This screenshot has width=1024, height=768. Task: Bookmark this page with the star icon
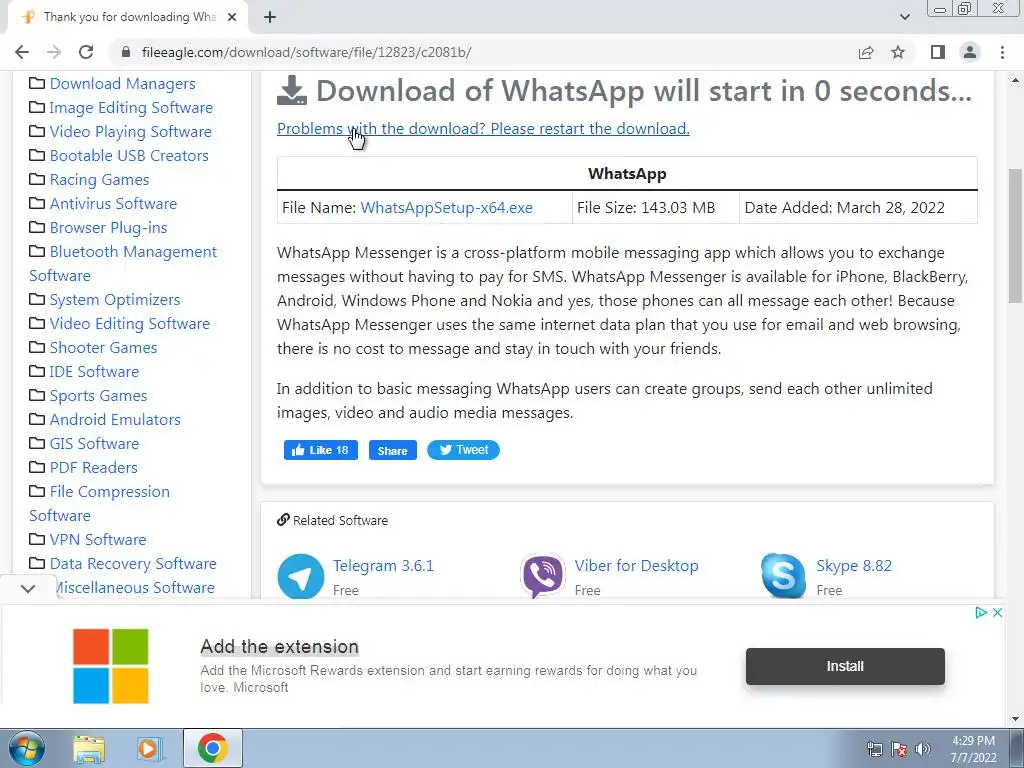(898, 52)
